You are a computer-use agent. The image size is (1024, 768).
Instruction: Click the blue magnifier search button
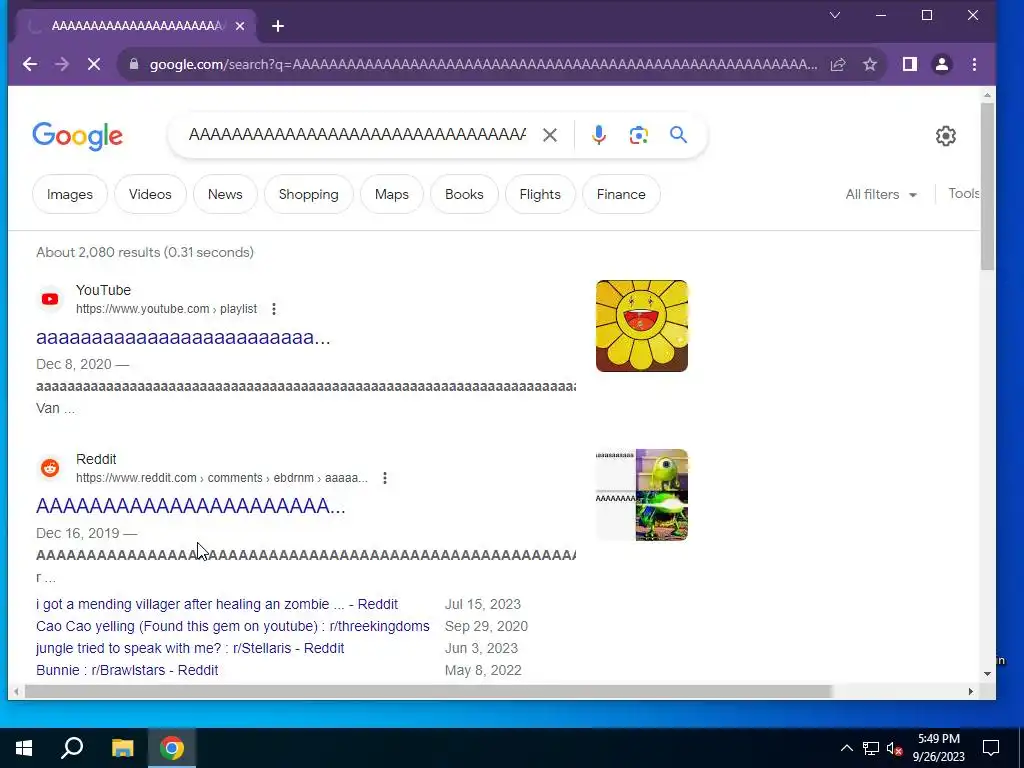coord(678,135)
